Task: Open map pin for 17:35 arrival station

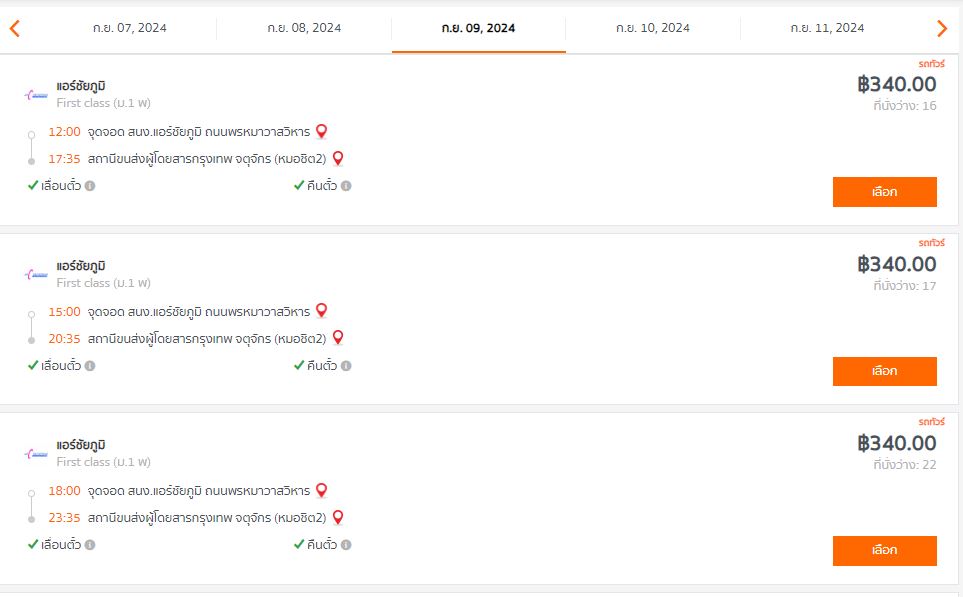Action: tap(338, 158)
